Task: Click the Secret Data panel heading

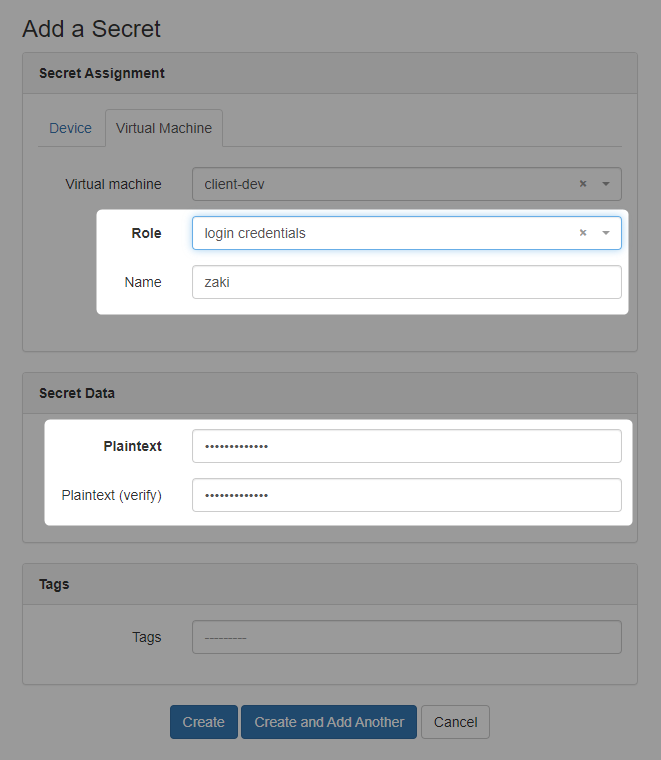Action: tap(77, 393)
